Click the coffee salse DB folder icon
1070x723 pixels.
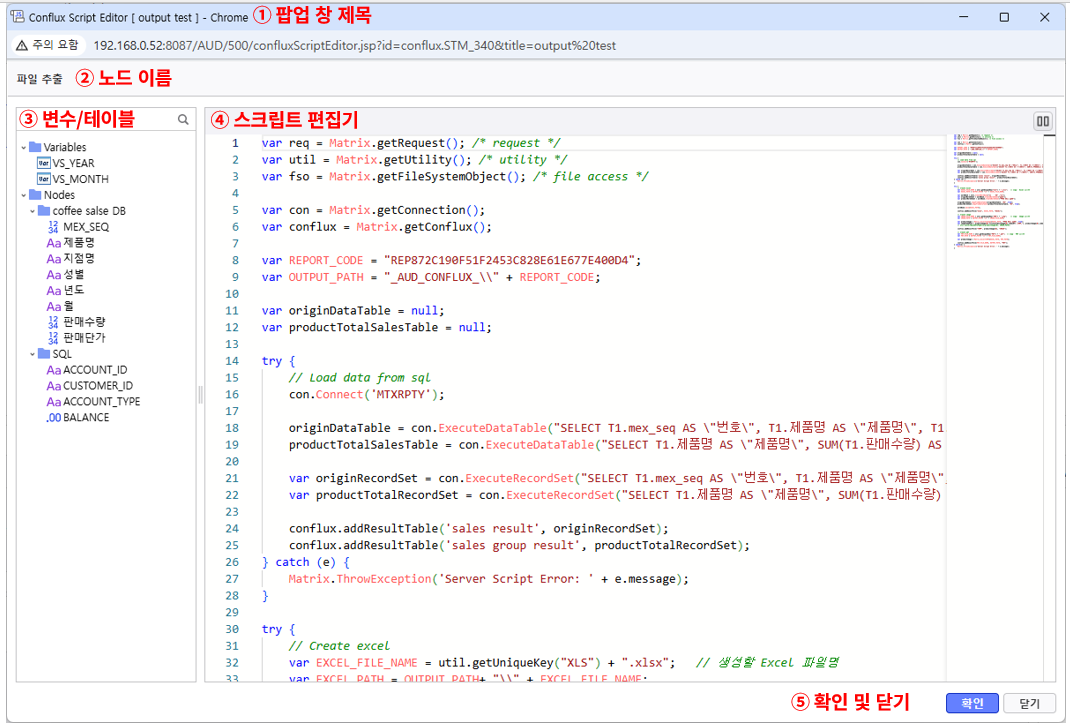[44, 211]
